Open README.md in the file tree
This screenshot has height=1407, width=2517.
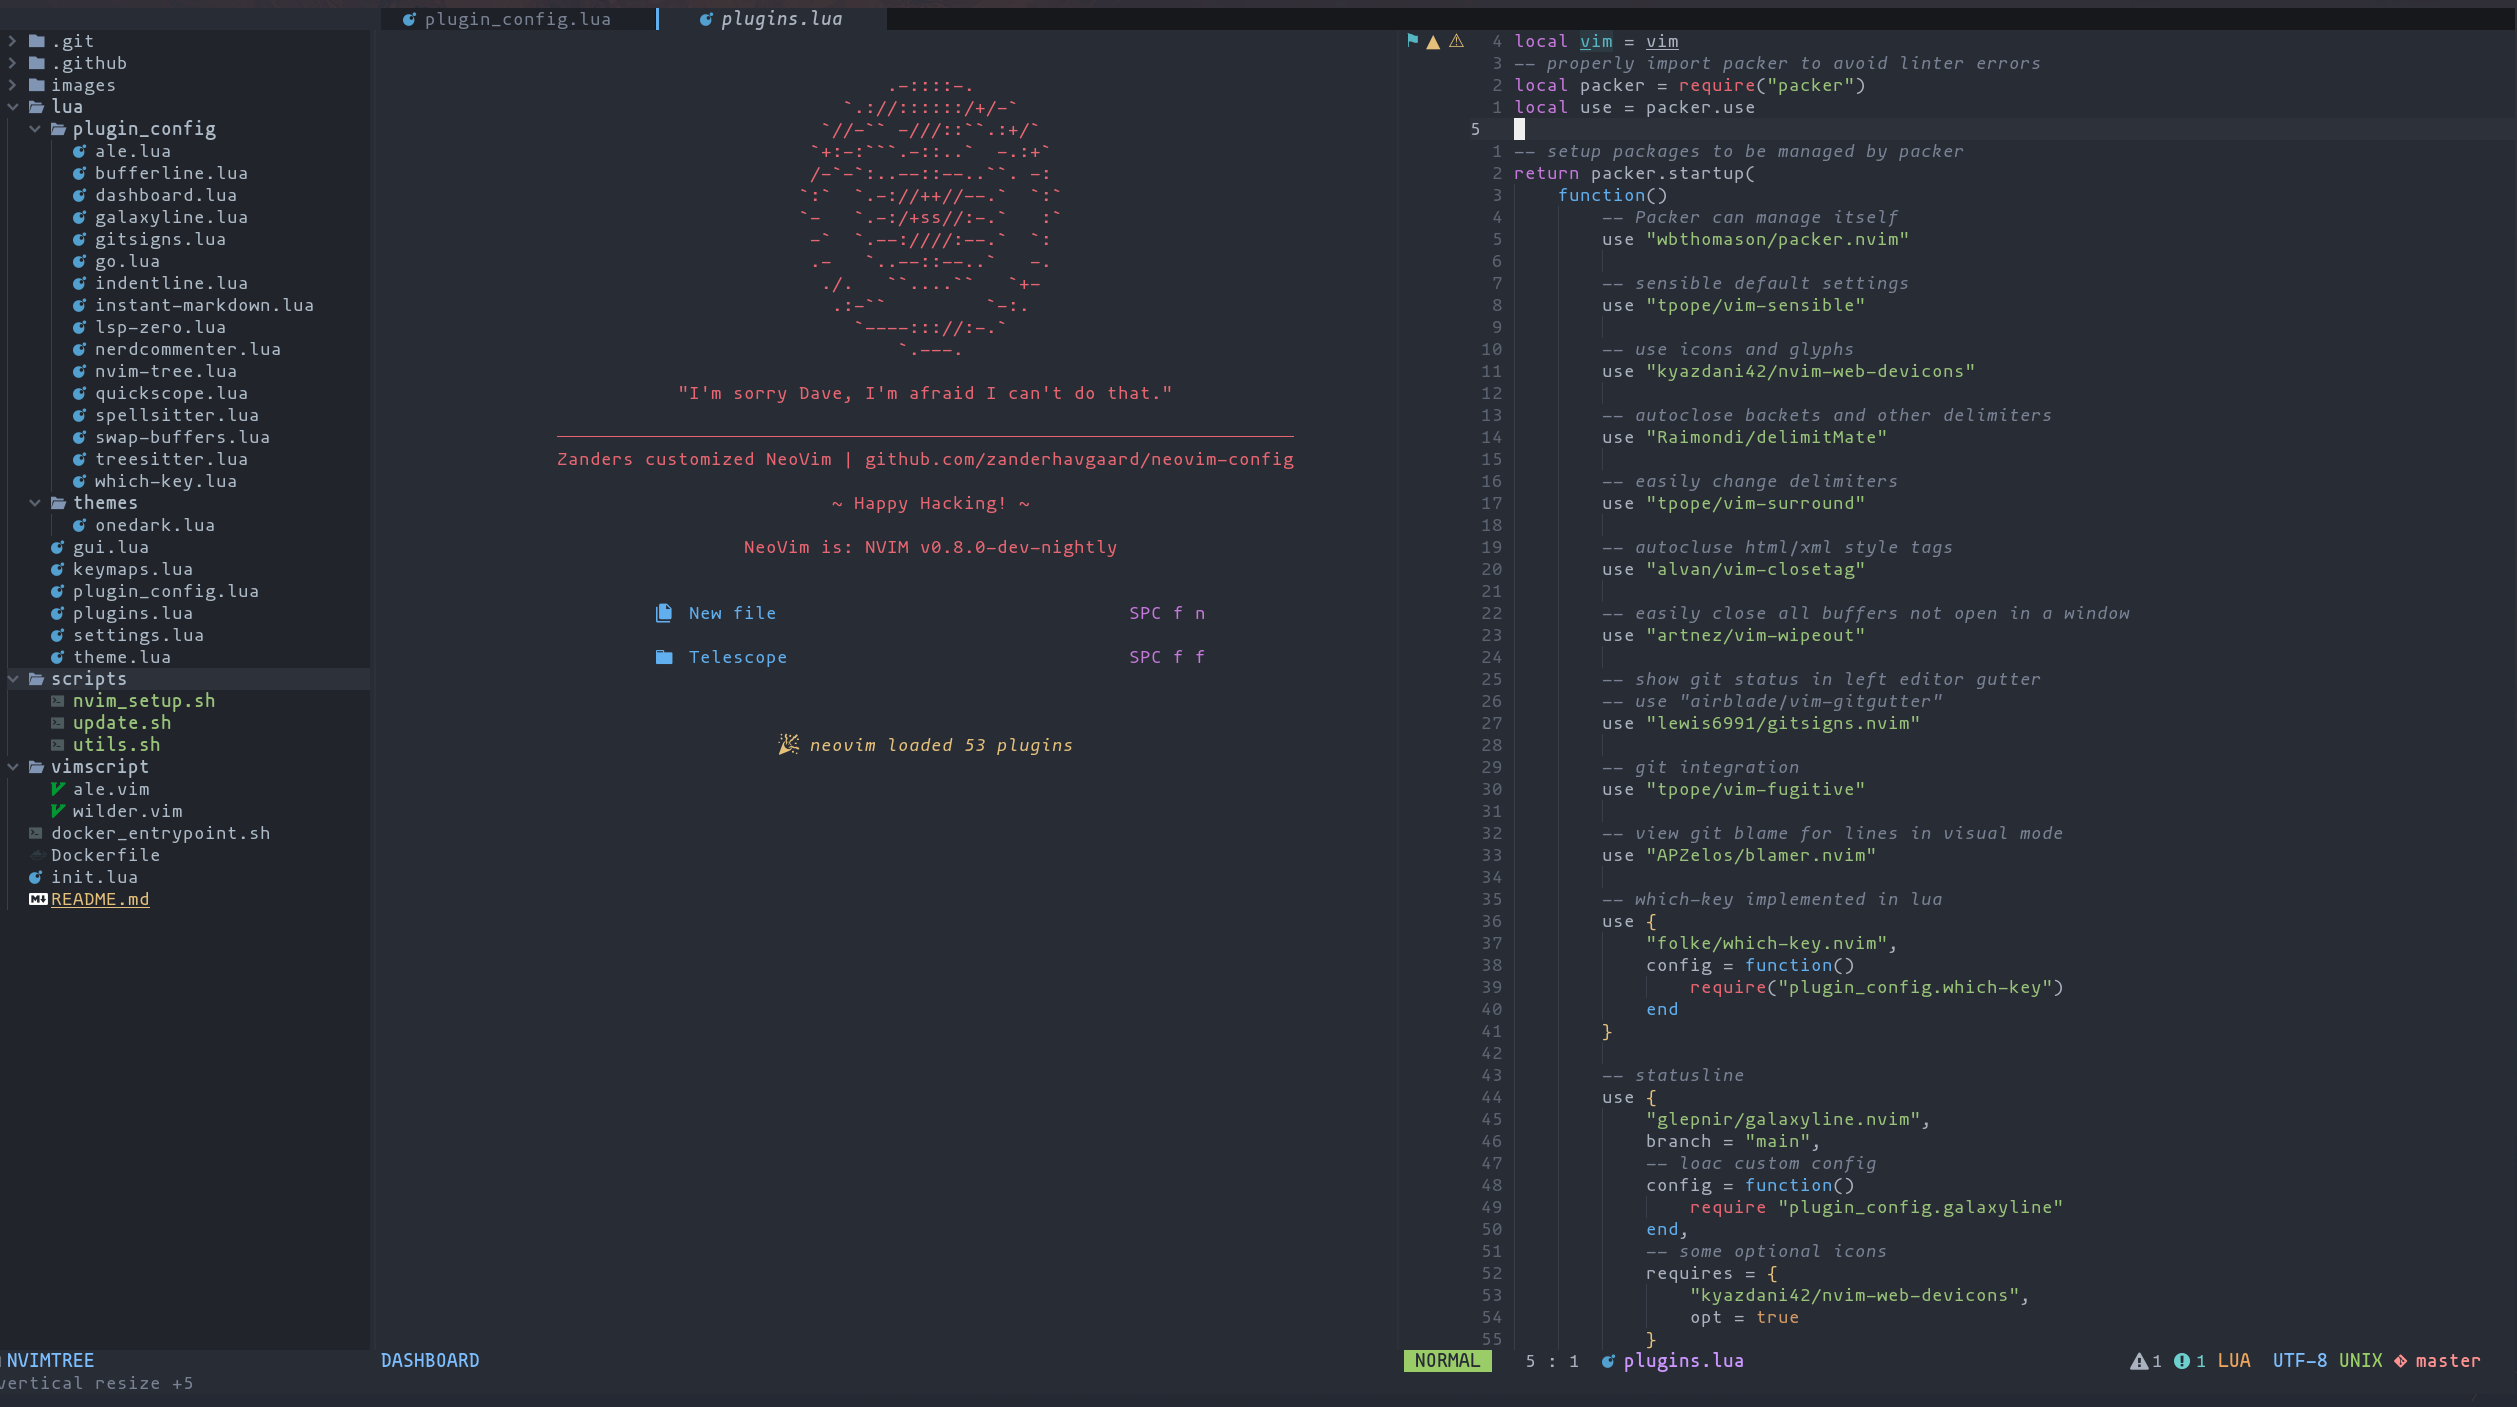pos(100,899)
